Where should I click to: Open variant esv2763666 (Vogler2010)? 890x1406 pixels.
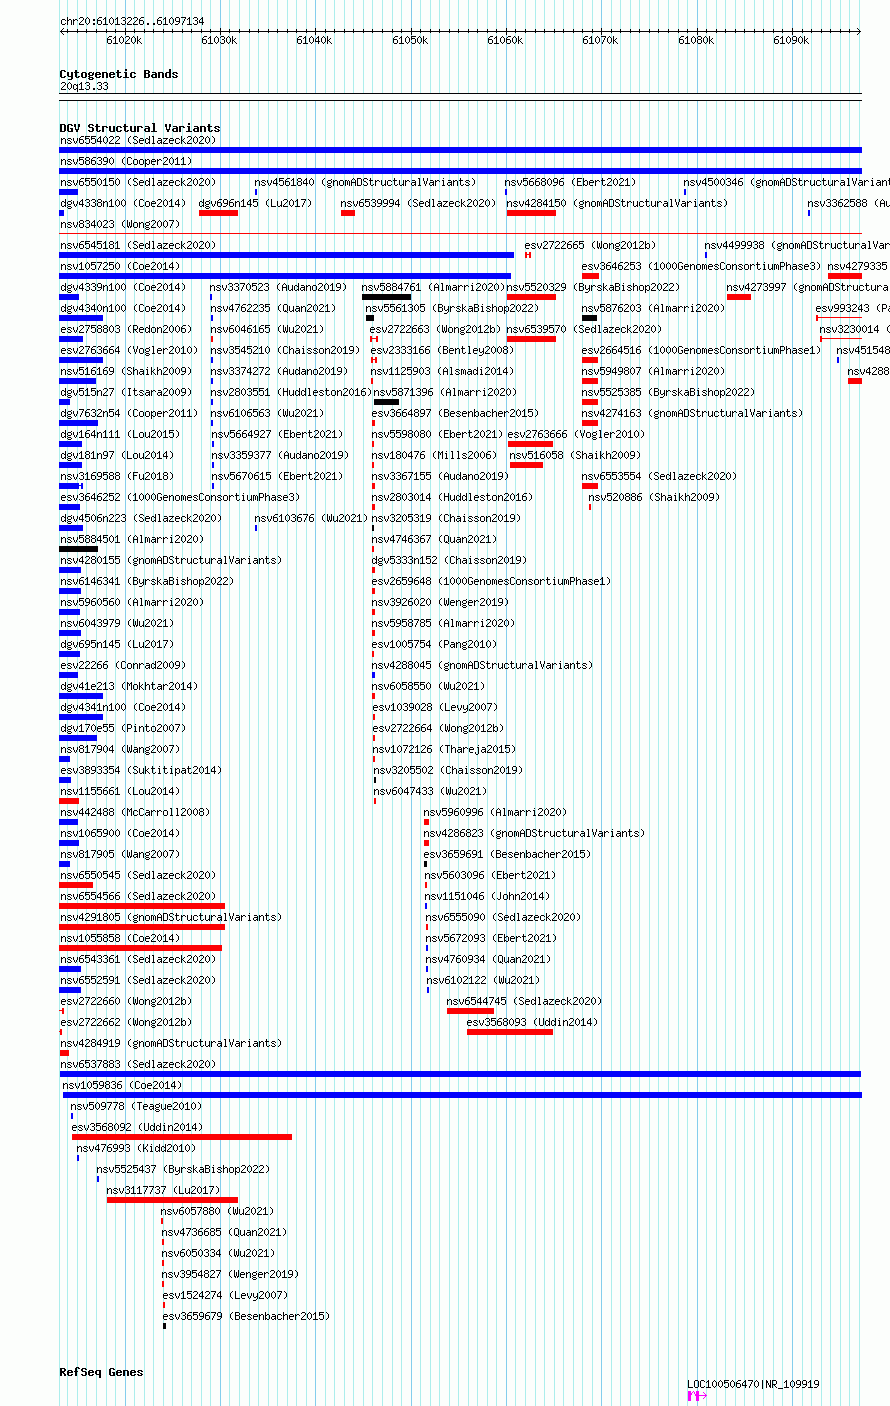point(574,434)
